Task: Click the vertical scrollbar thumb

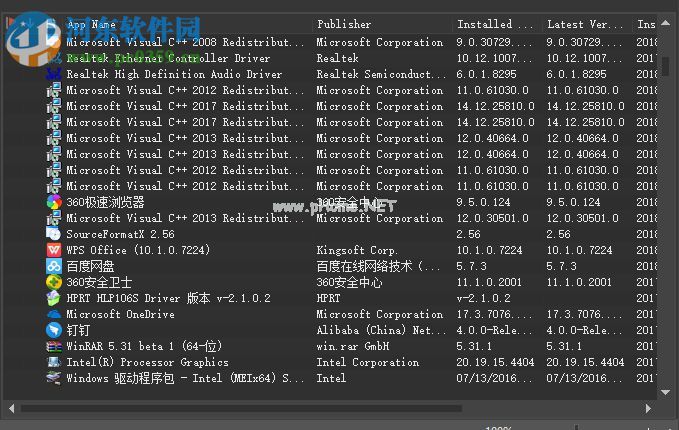Action: pos(666,66)
